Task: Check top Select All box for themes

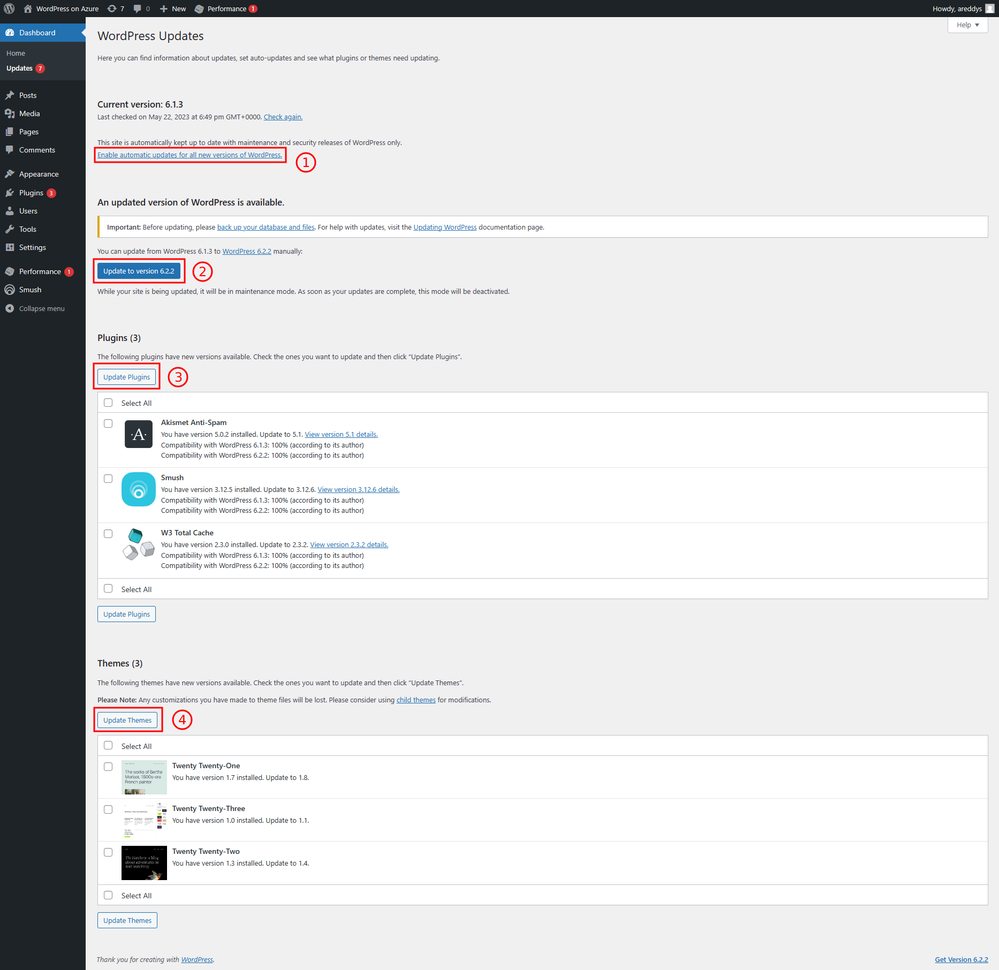Action: point(108,746)
